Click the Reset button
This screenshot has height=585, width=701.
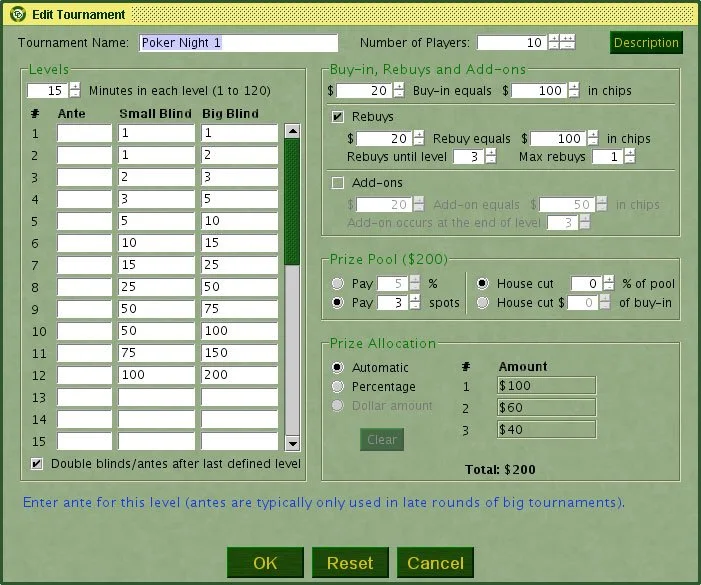(x=350, y=563)
